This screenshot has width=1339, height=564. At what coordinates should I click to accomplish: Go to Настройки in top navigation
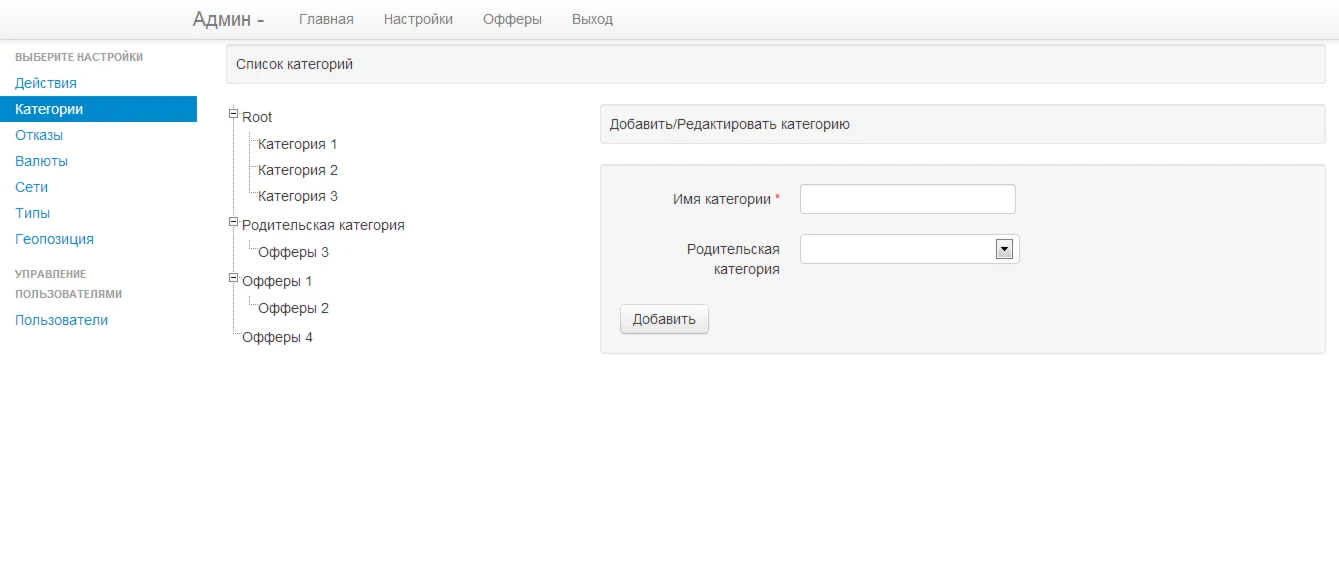click(418, 19)
